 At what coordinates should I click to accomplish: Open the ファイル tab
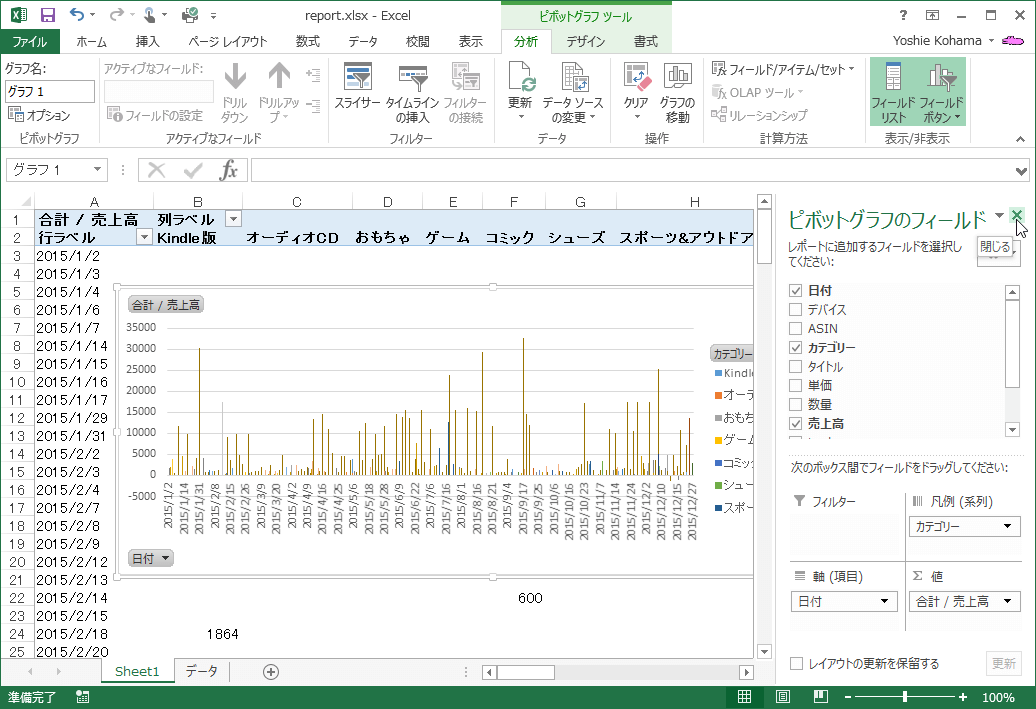point(30,42)
